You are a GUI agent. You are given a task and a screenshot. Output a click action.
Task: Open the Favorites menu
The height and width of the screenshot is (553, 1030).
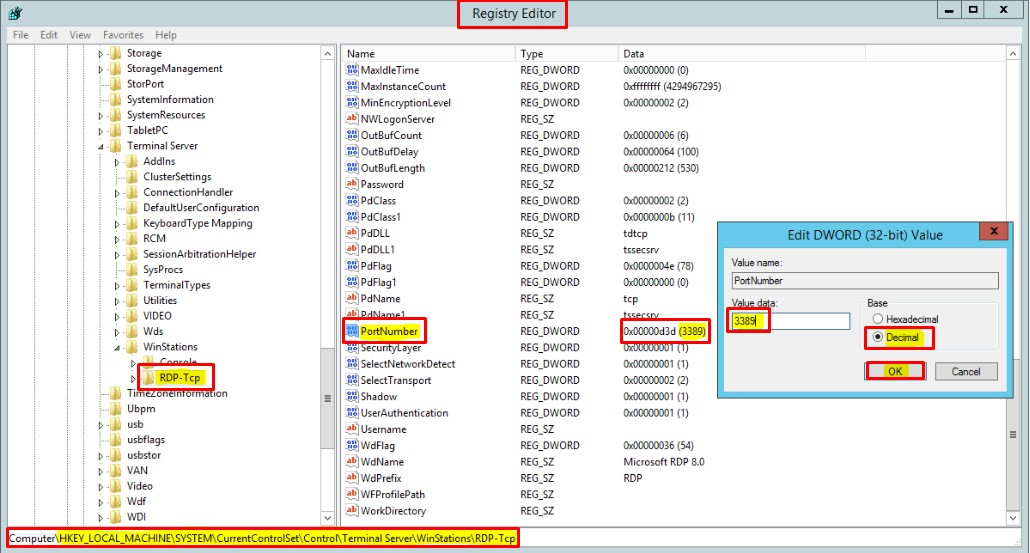point(123,35)
